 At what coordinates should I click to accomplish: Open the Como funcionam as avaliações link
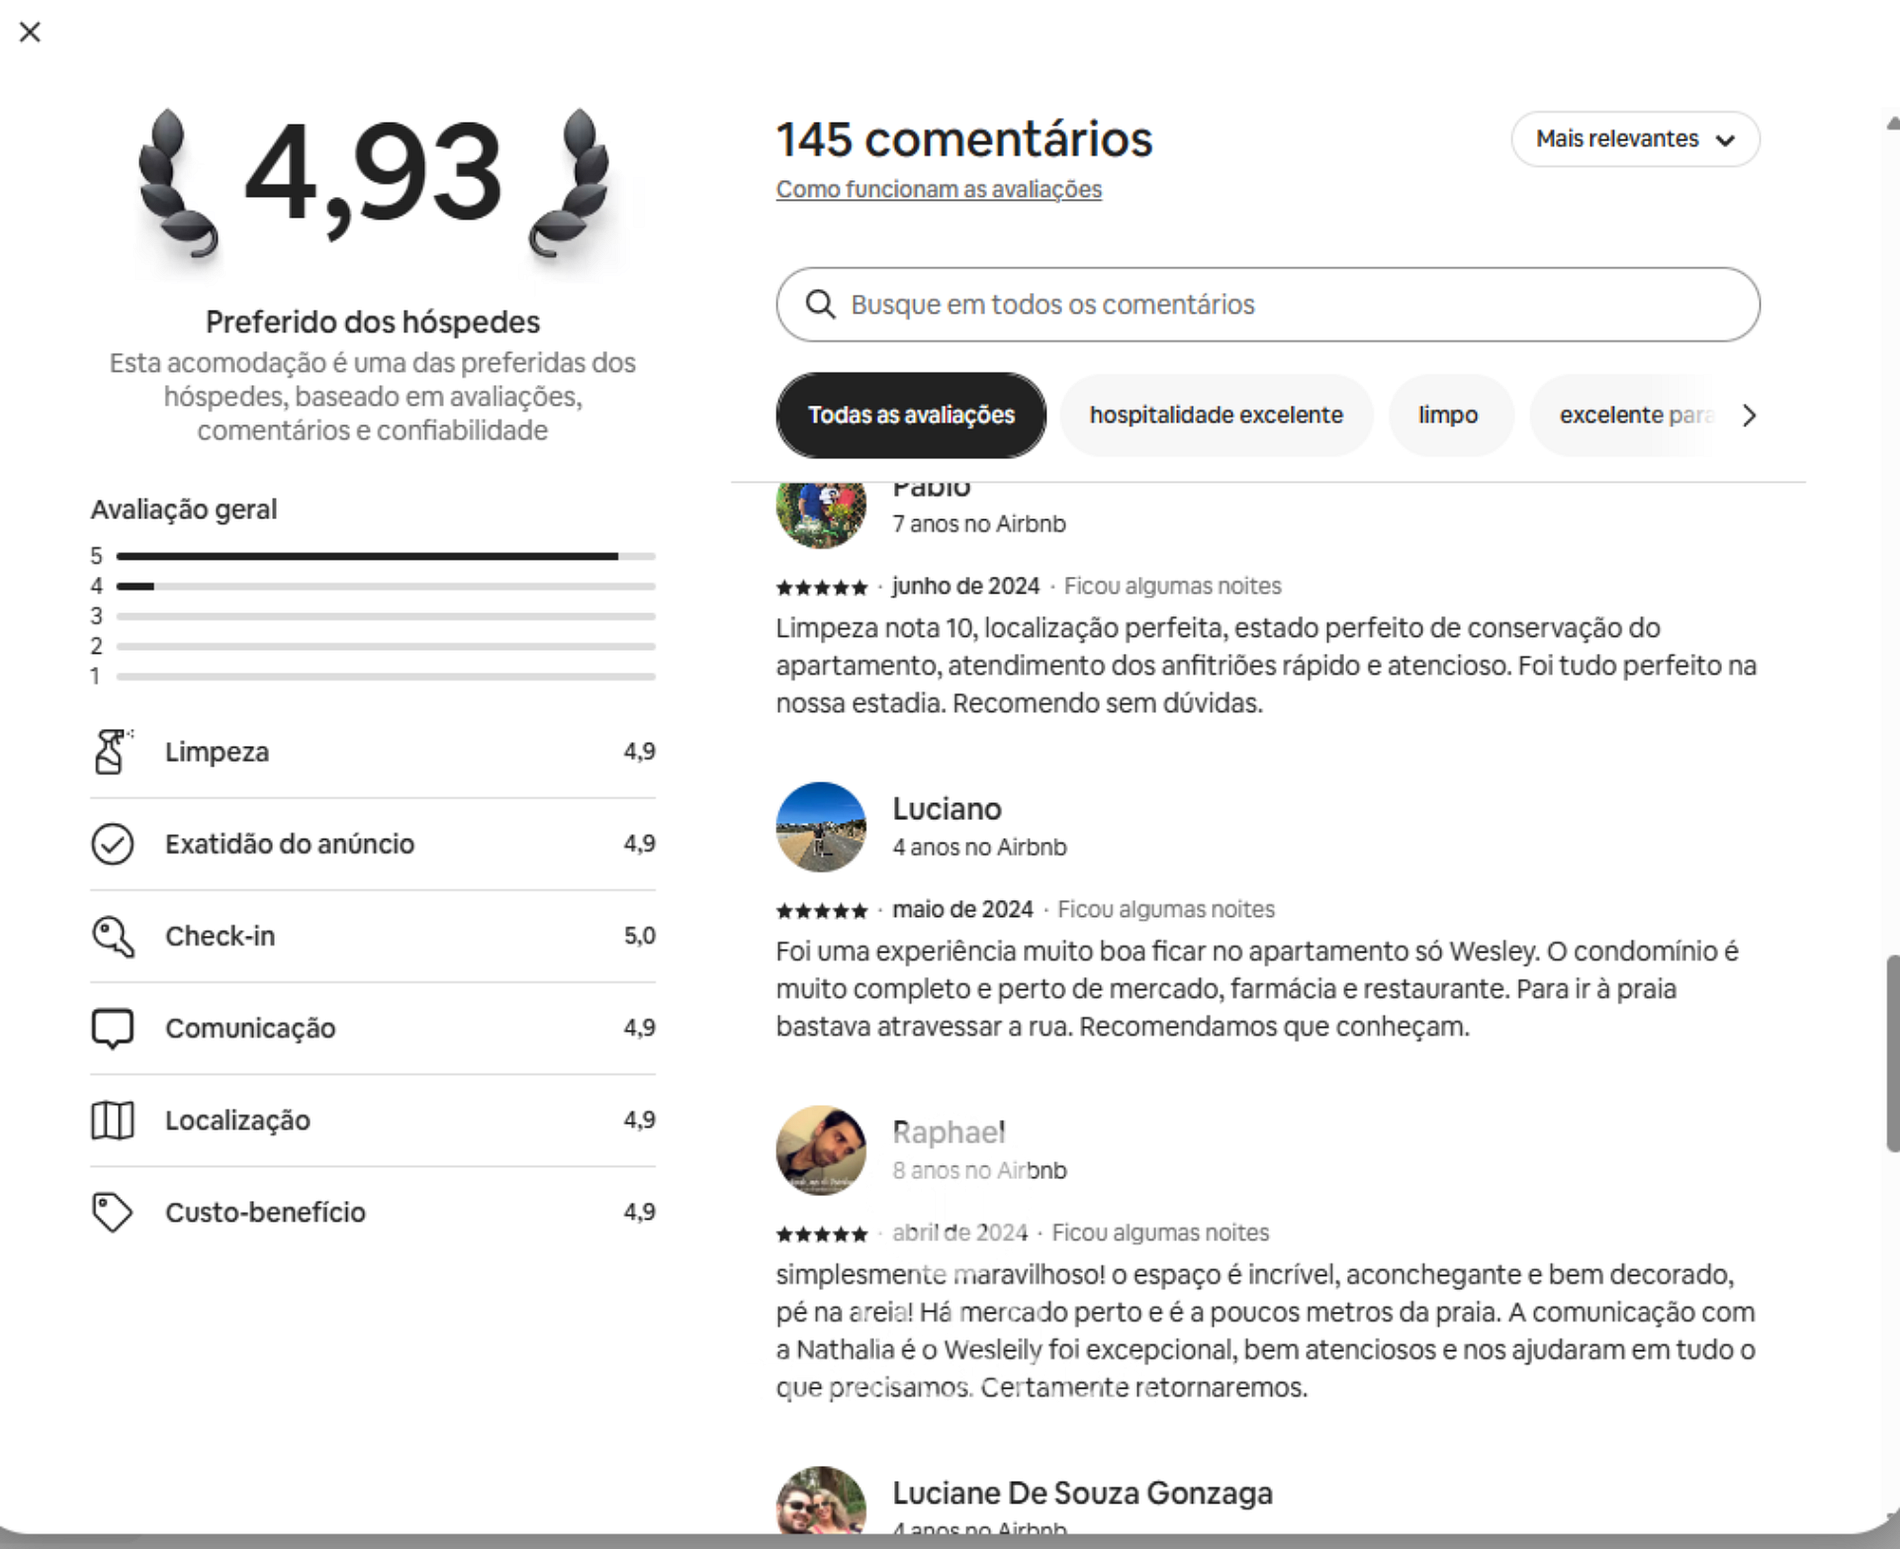pyautogui.click(x=938, y=190)
